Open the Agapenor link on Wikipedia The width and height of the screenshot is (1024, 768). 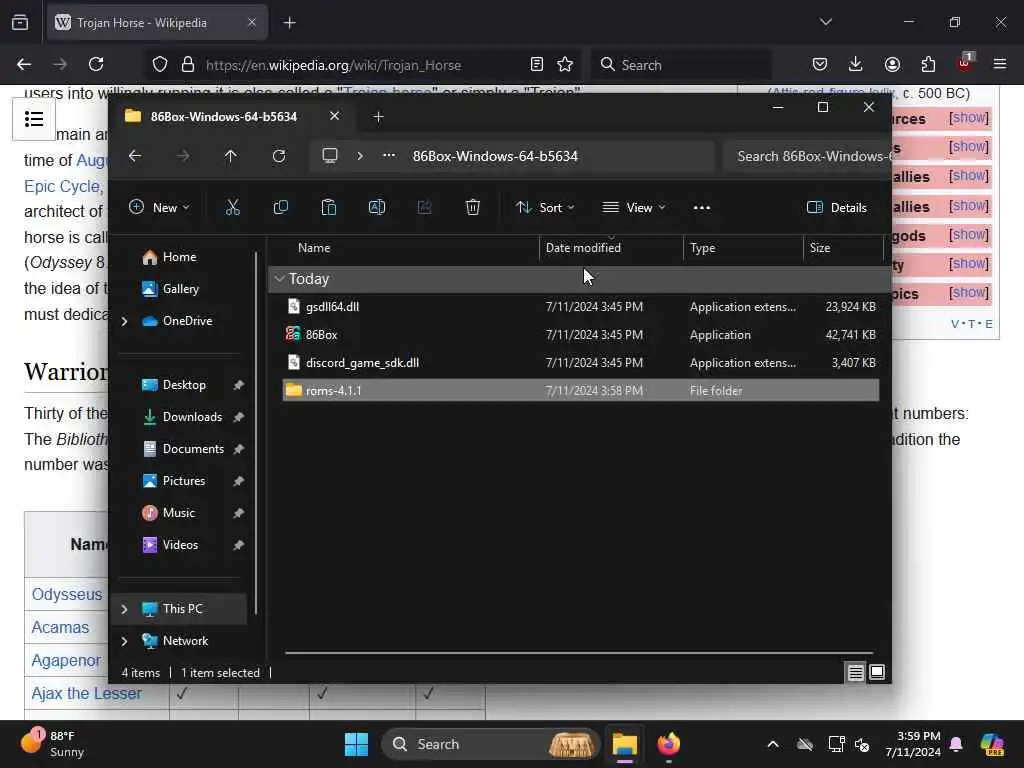(67, 660)
